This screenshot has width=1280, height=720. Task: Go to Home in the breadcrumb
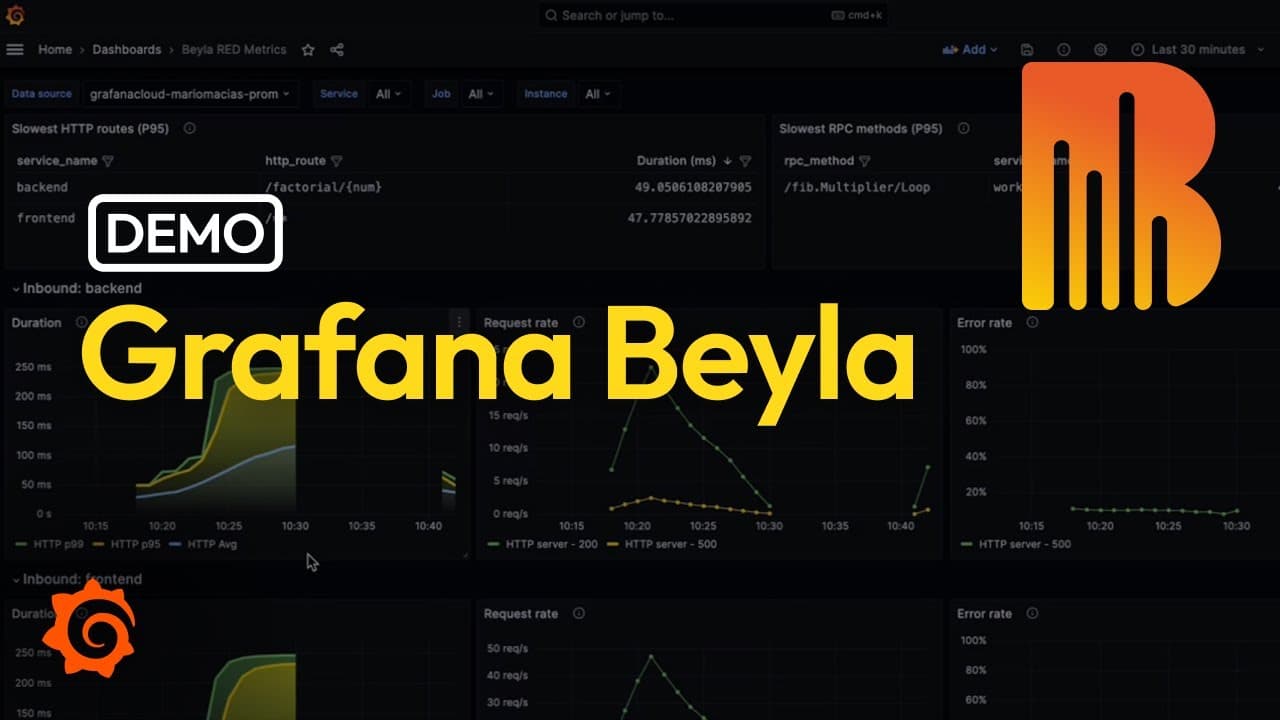click(55, 50)
